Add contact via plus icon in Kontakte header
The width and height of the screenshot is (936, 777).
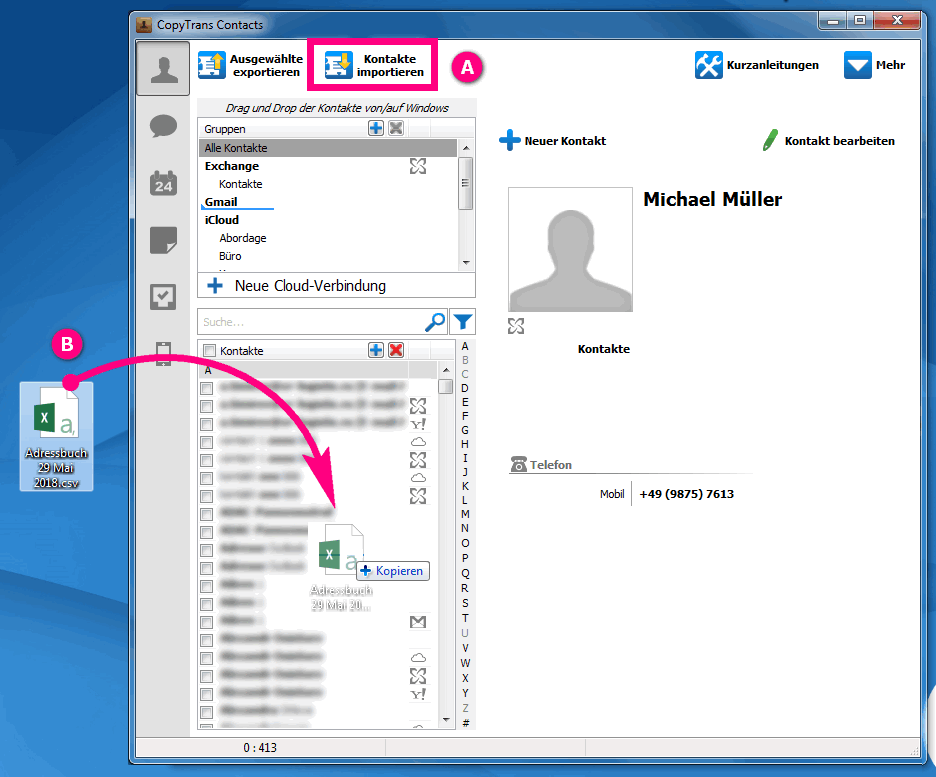point(375,350)
